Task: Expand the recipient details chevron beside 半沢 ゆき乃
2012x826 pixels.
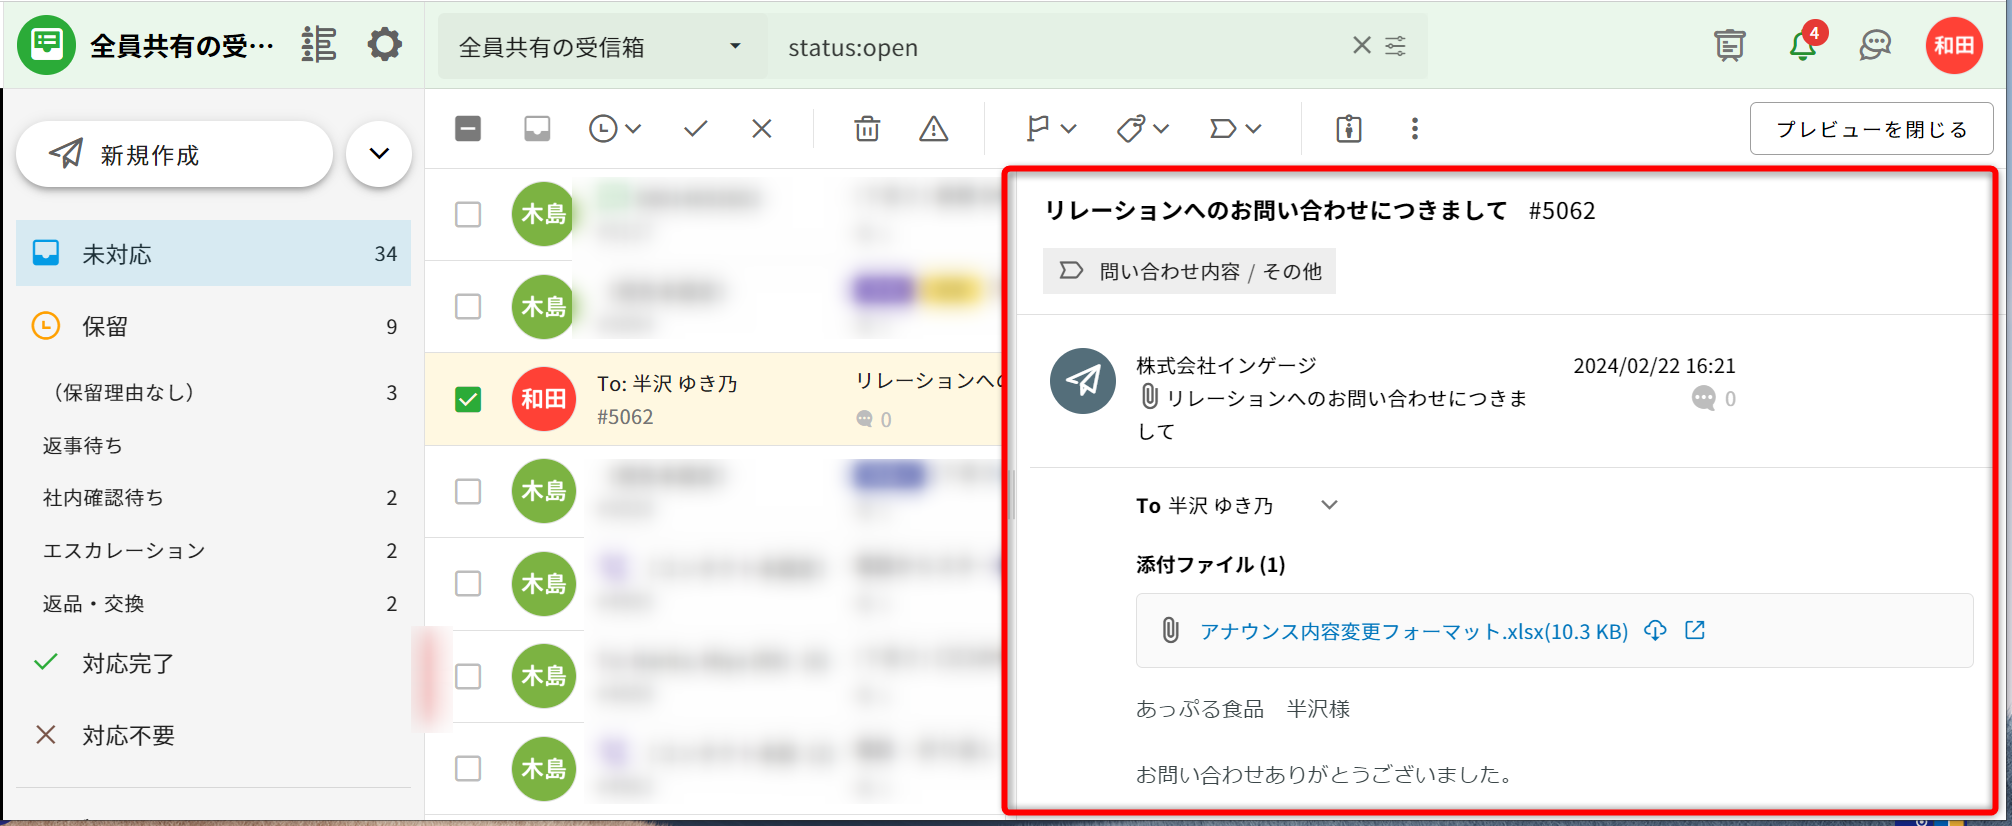Action: tap(1329, 505)
